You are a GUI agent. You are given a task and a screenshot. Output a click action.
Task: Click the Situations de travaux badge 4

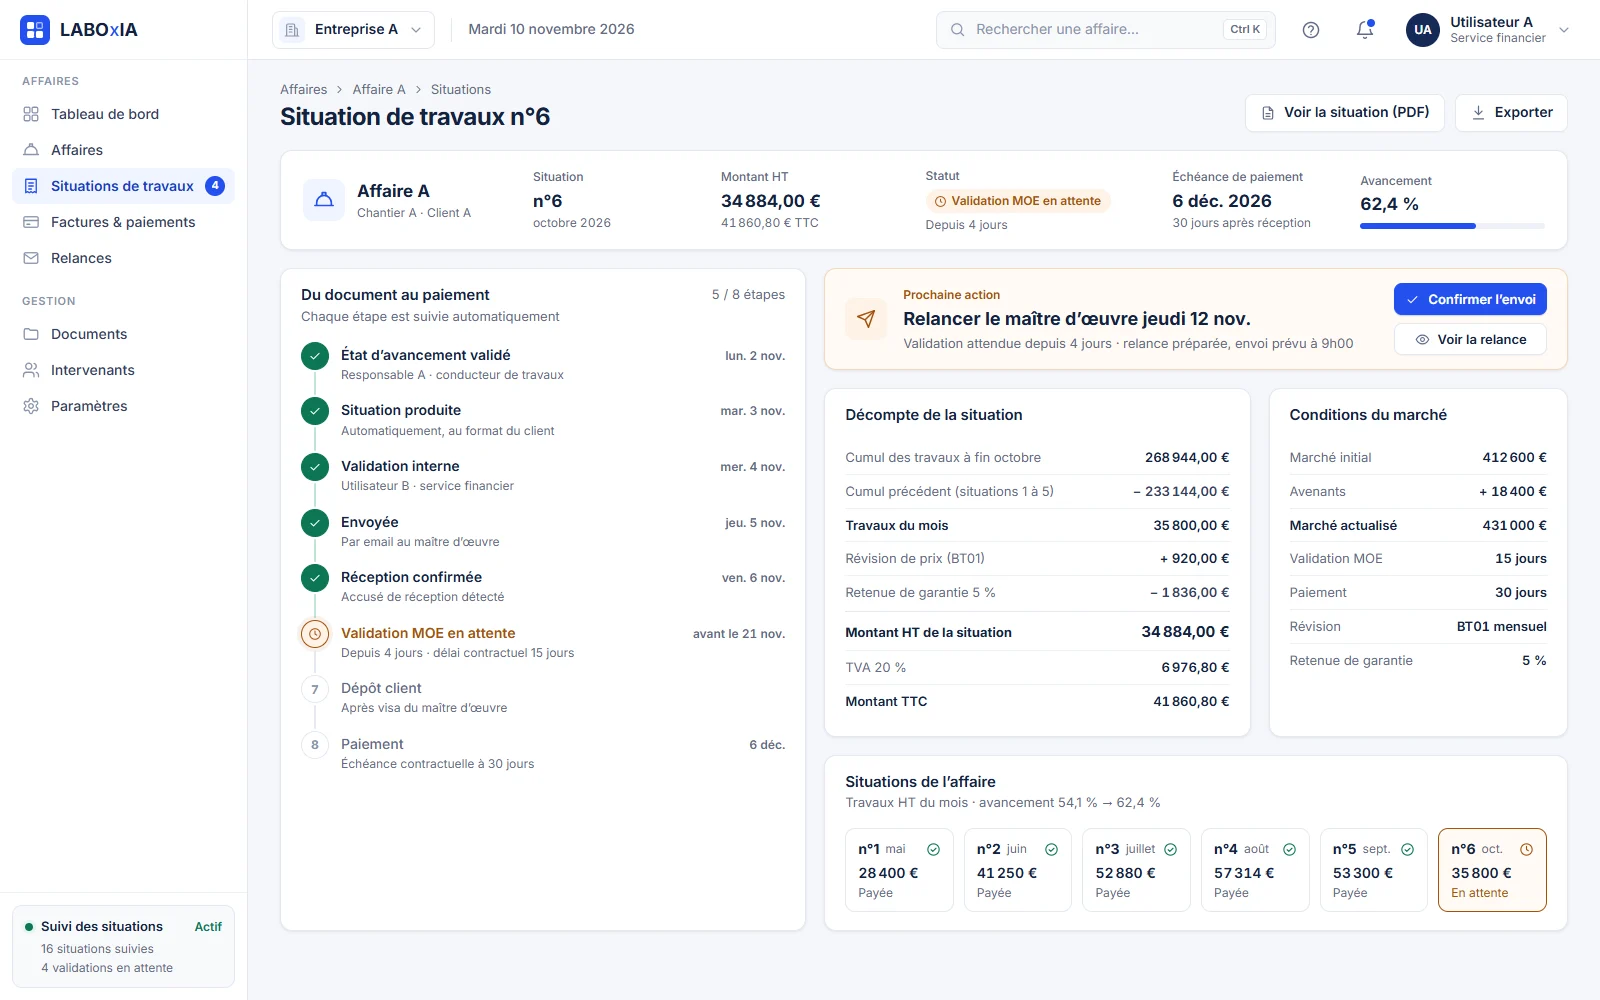coord(215,186)
